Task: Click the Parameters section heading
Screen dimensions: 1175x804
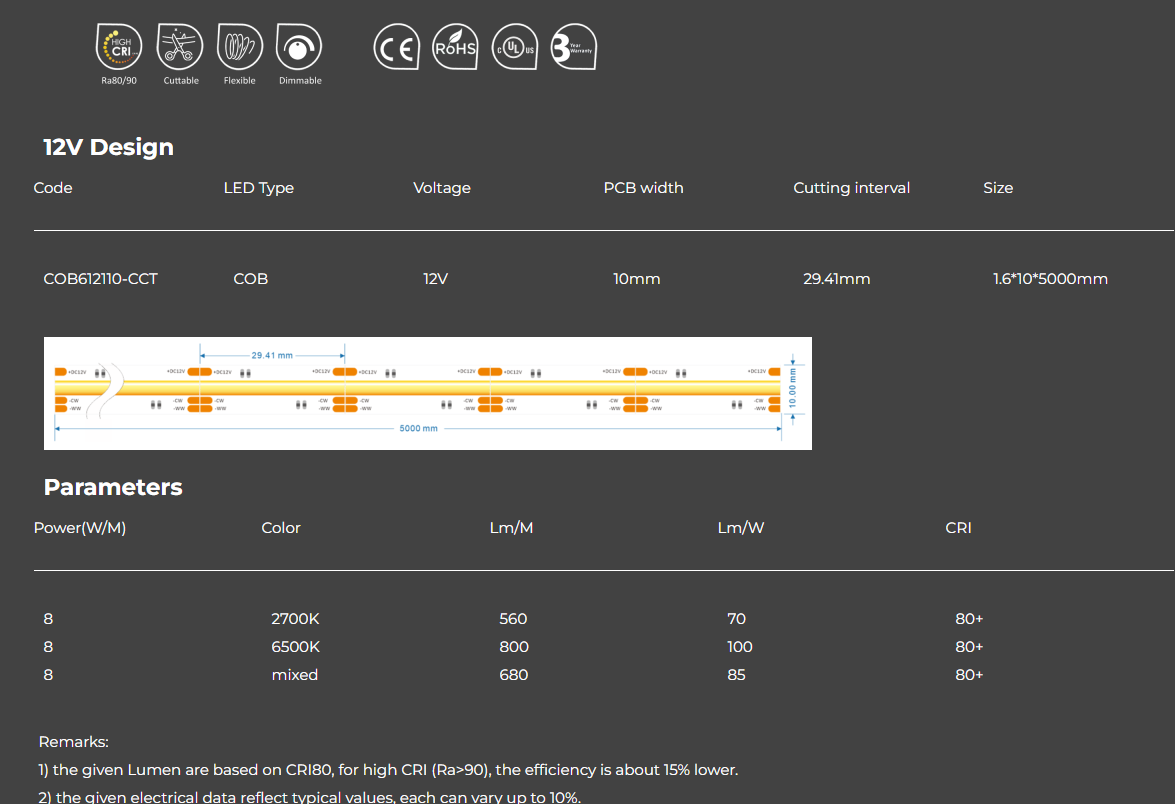Action: [112, 487]
